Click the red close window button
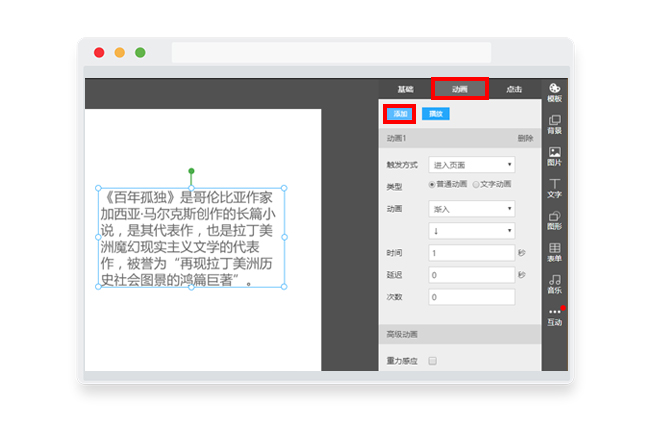Screen dimensions: 660x430 [99, 53]
